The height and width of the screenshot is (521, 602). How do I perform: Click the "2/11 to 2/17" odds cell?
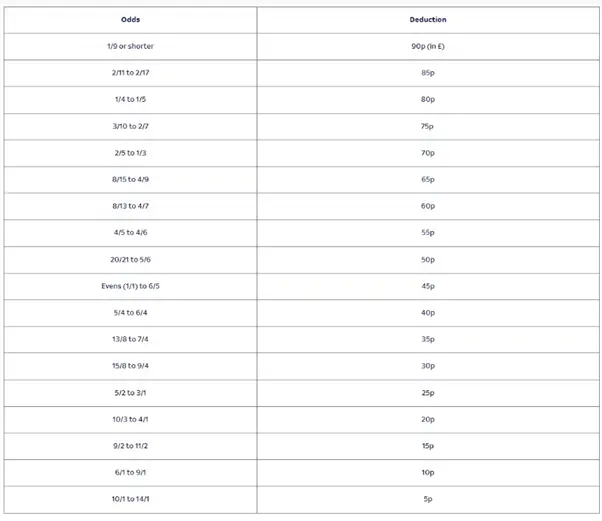(x=130, y=73)
